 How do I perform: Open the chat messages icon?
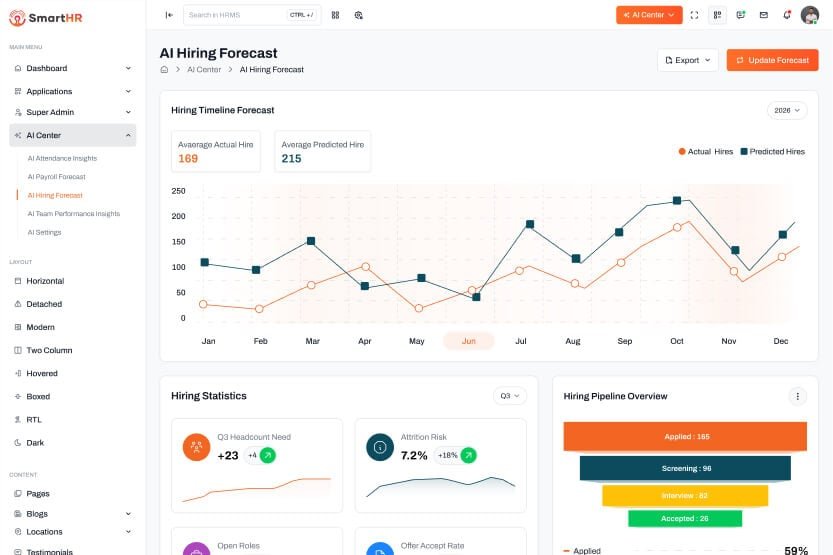[741, 15]
